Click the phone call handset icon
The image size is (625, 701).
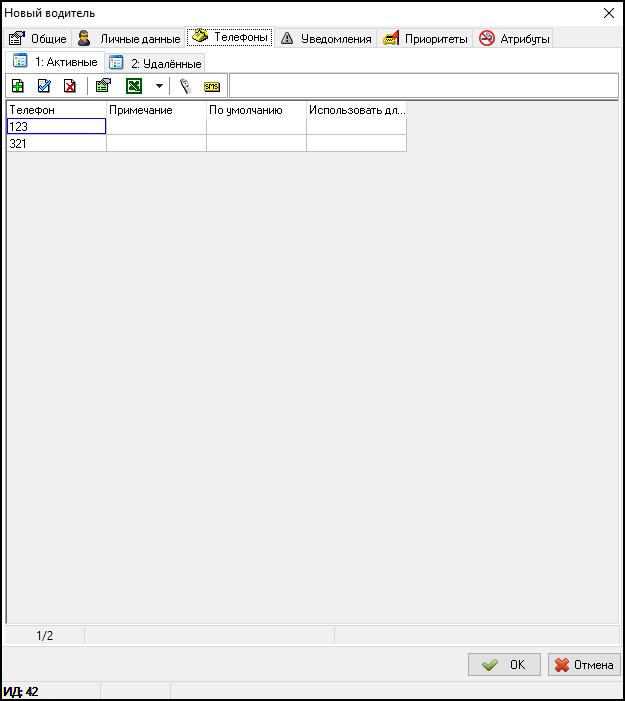[x=185, y=86]
